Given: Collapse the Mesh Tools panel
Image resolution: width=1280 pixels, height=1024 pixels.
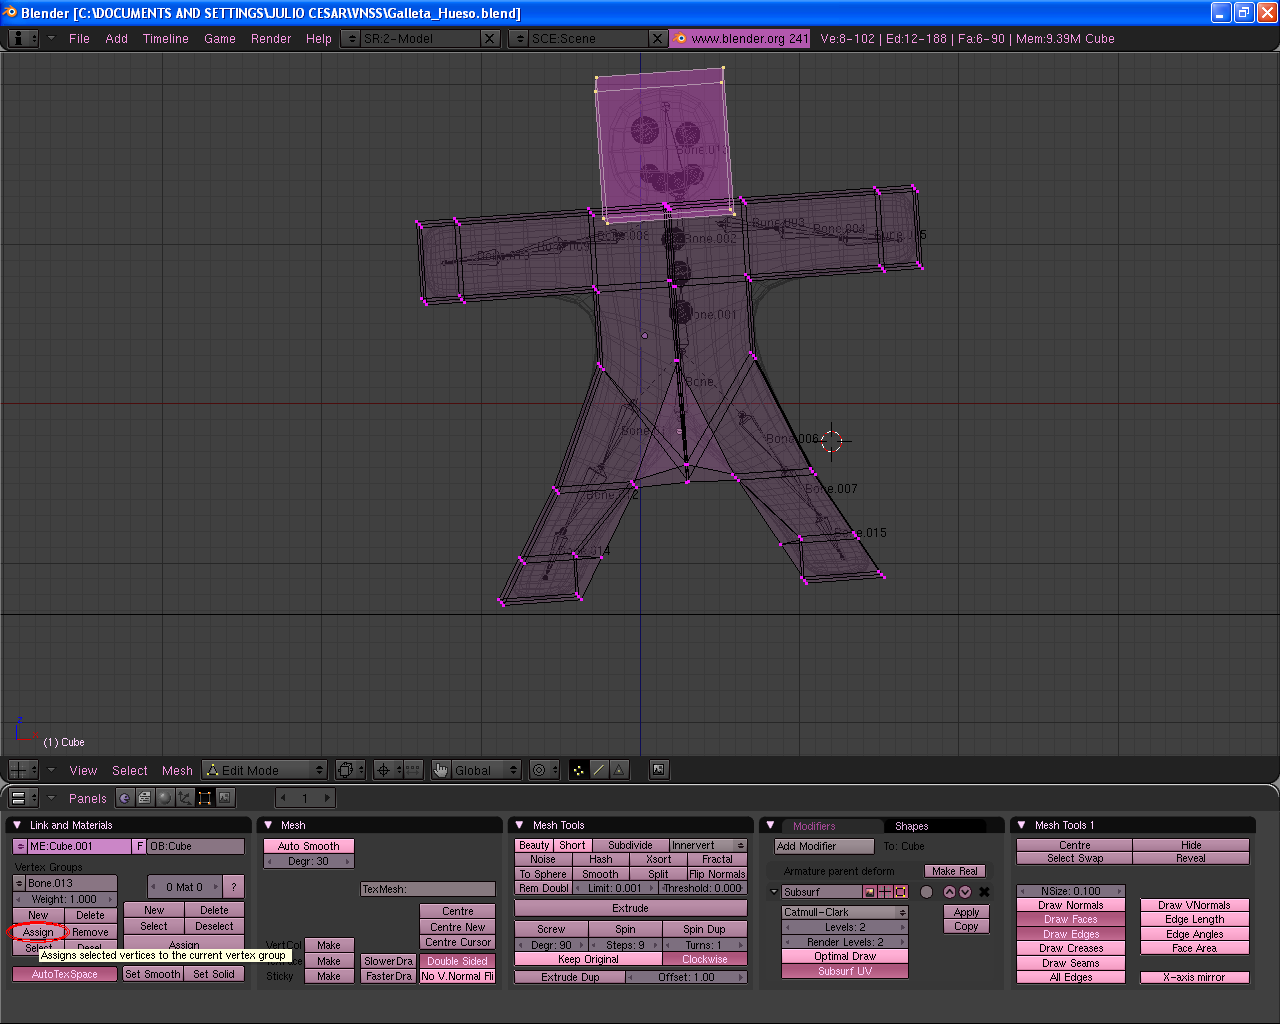Looking at the screenshot, I should [519, 825].
